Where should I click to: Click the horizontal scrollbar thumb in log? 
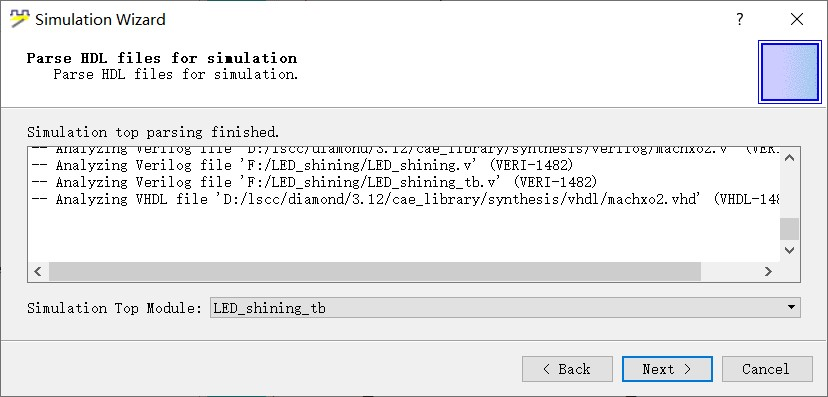tap(375, 271)
